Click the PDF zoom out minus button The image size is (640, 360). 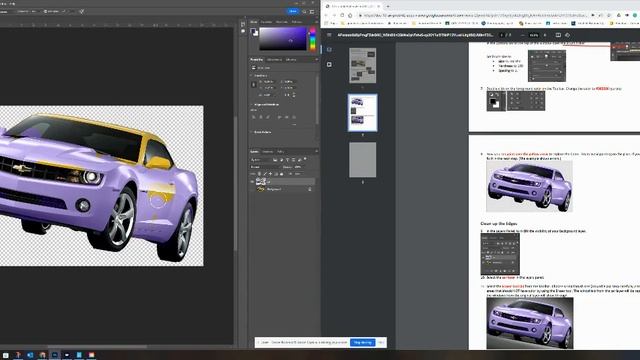point(523,35)
